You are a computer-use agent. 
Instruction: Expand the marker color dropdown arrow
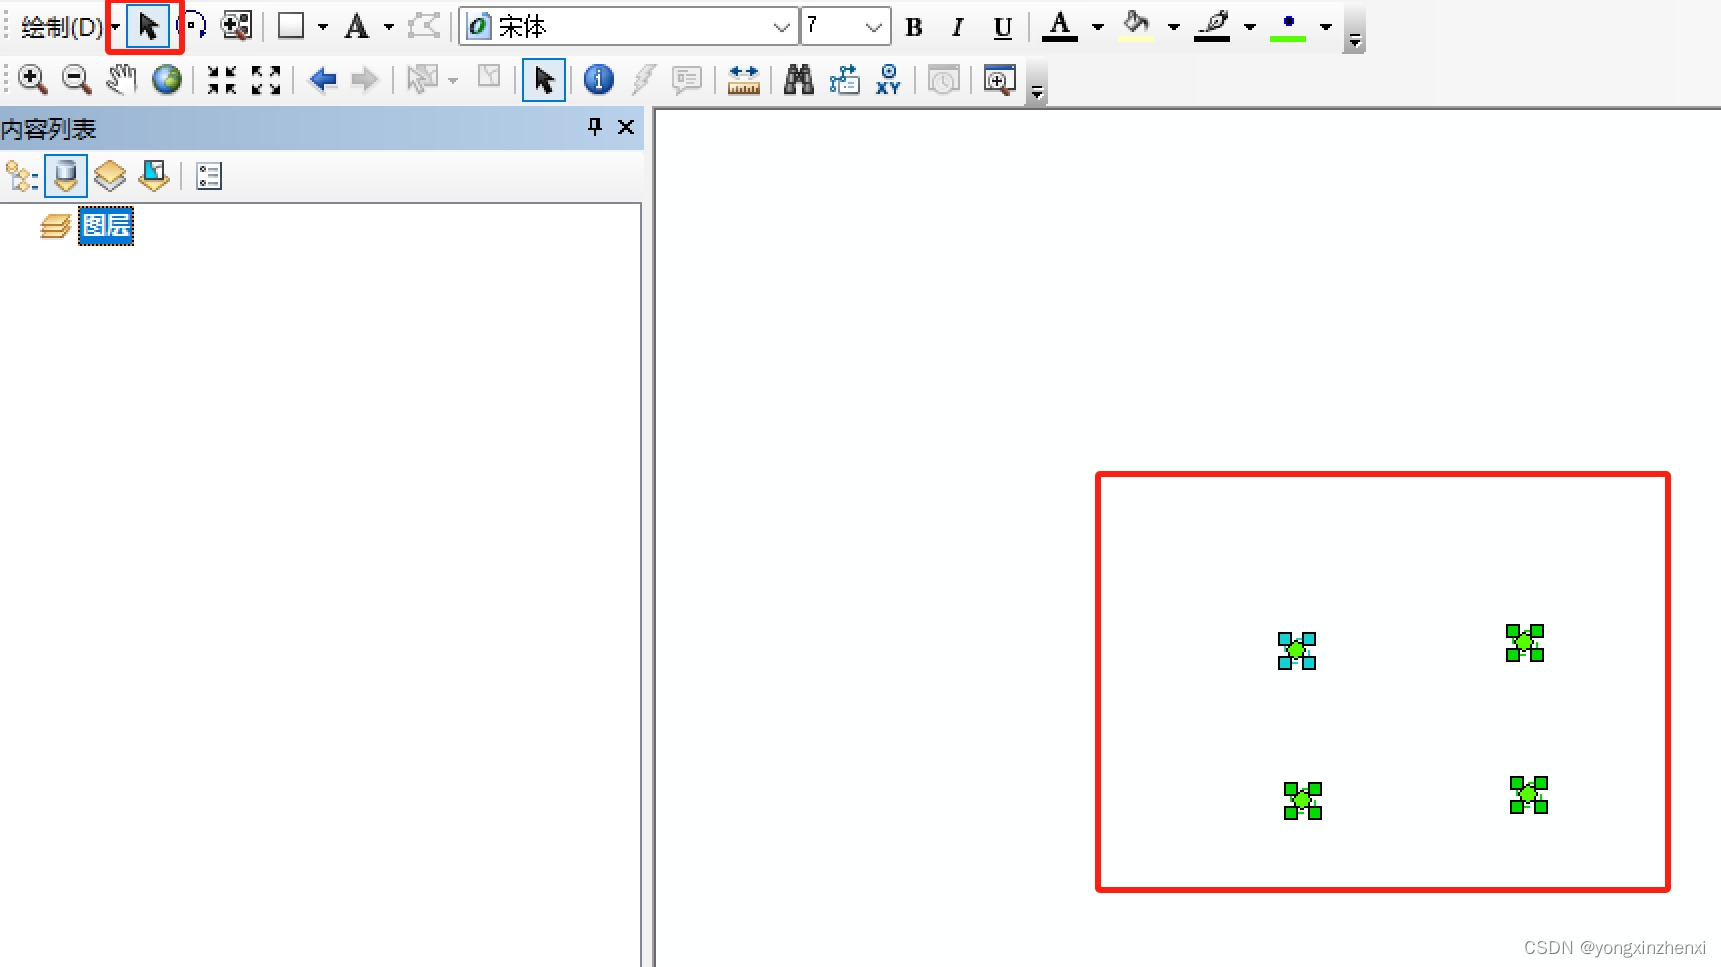point(1326,27)
